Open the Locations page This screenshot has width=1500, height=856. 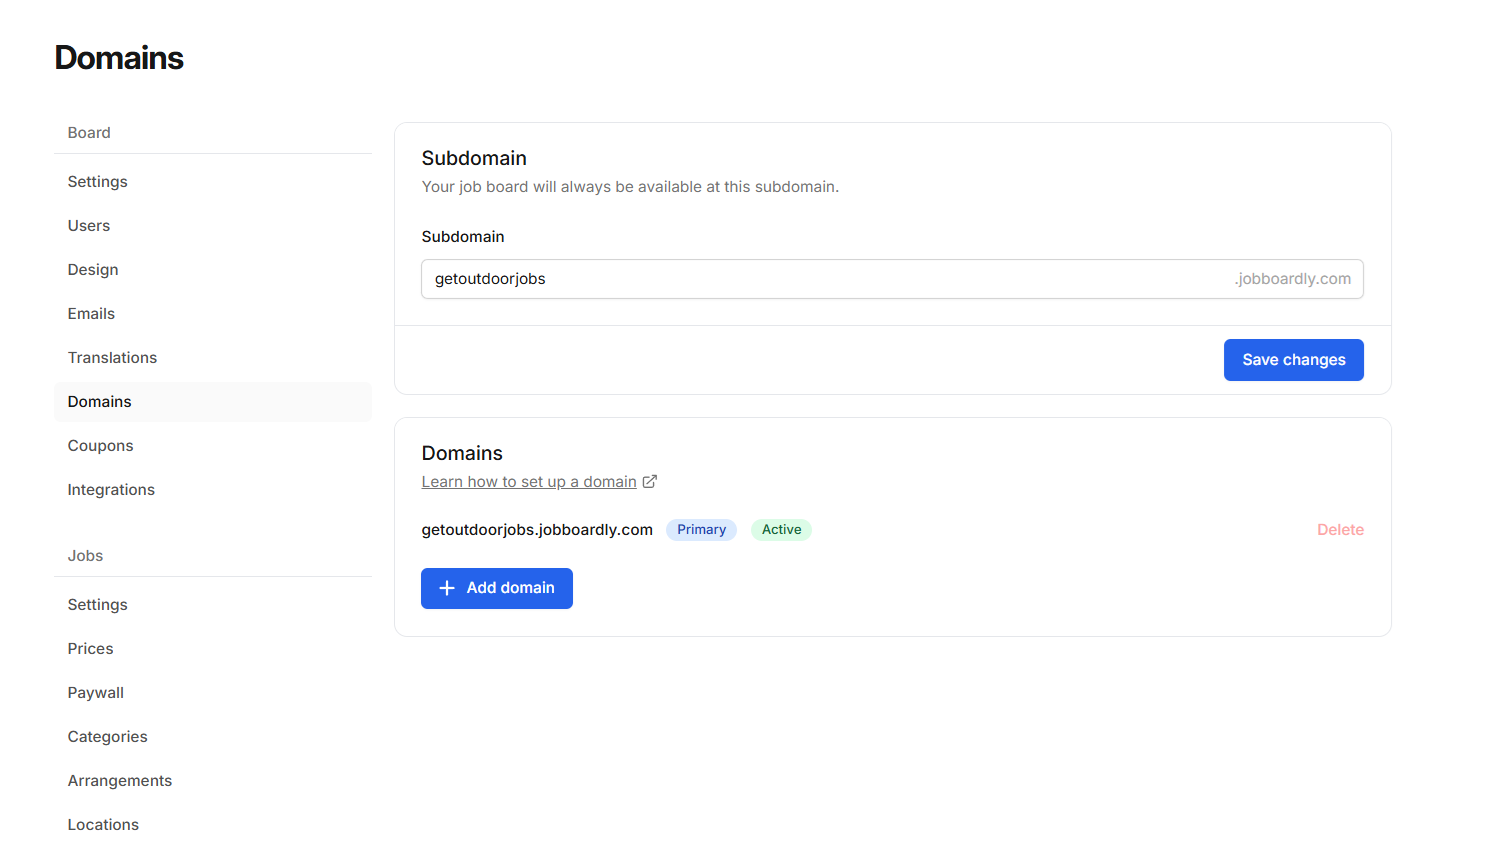[103, 824]
